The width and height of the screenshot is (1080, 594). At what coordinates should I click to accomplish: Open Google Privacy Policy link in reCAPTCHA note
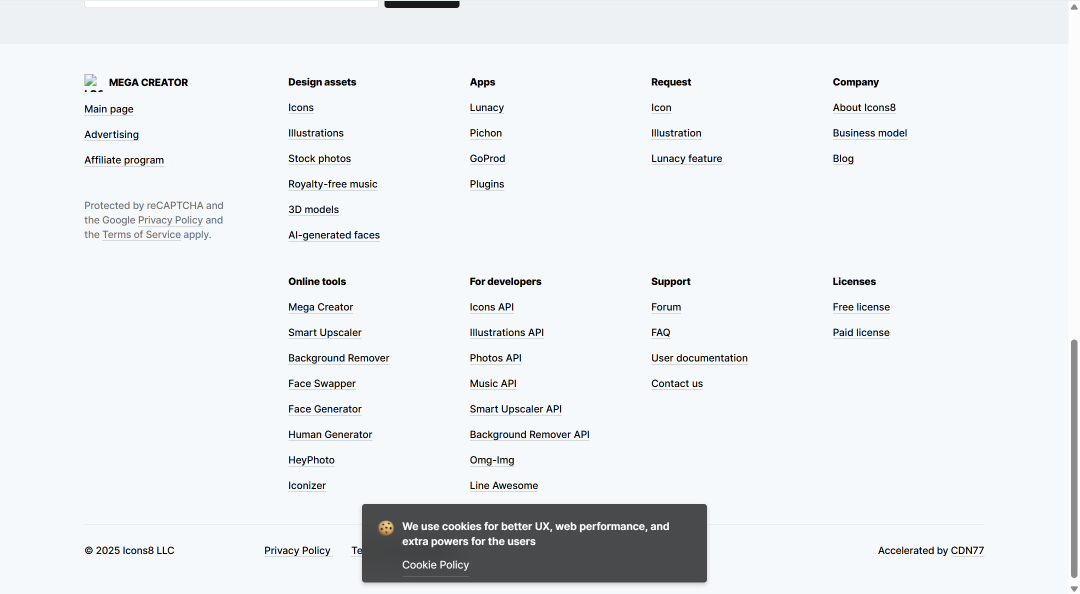coord(170,220)
